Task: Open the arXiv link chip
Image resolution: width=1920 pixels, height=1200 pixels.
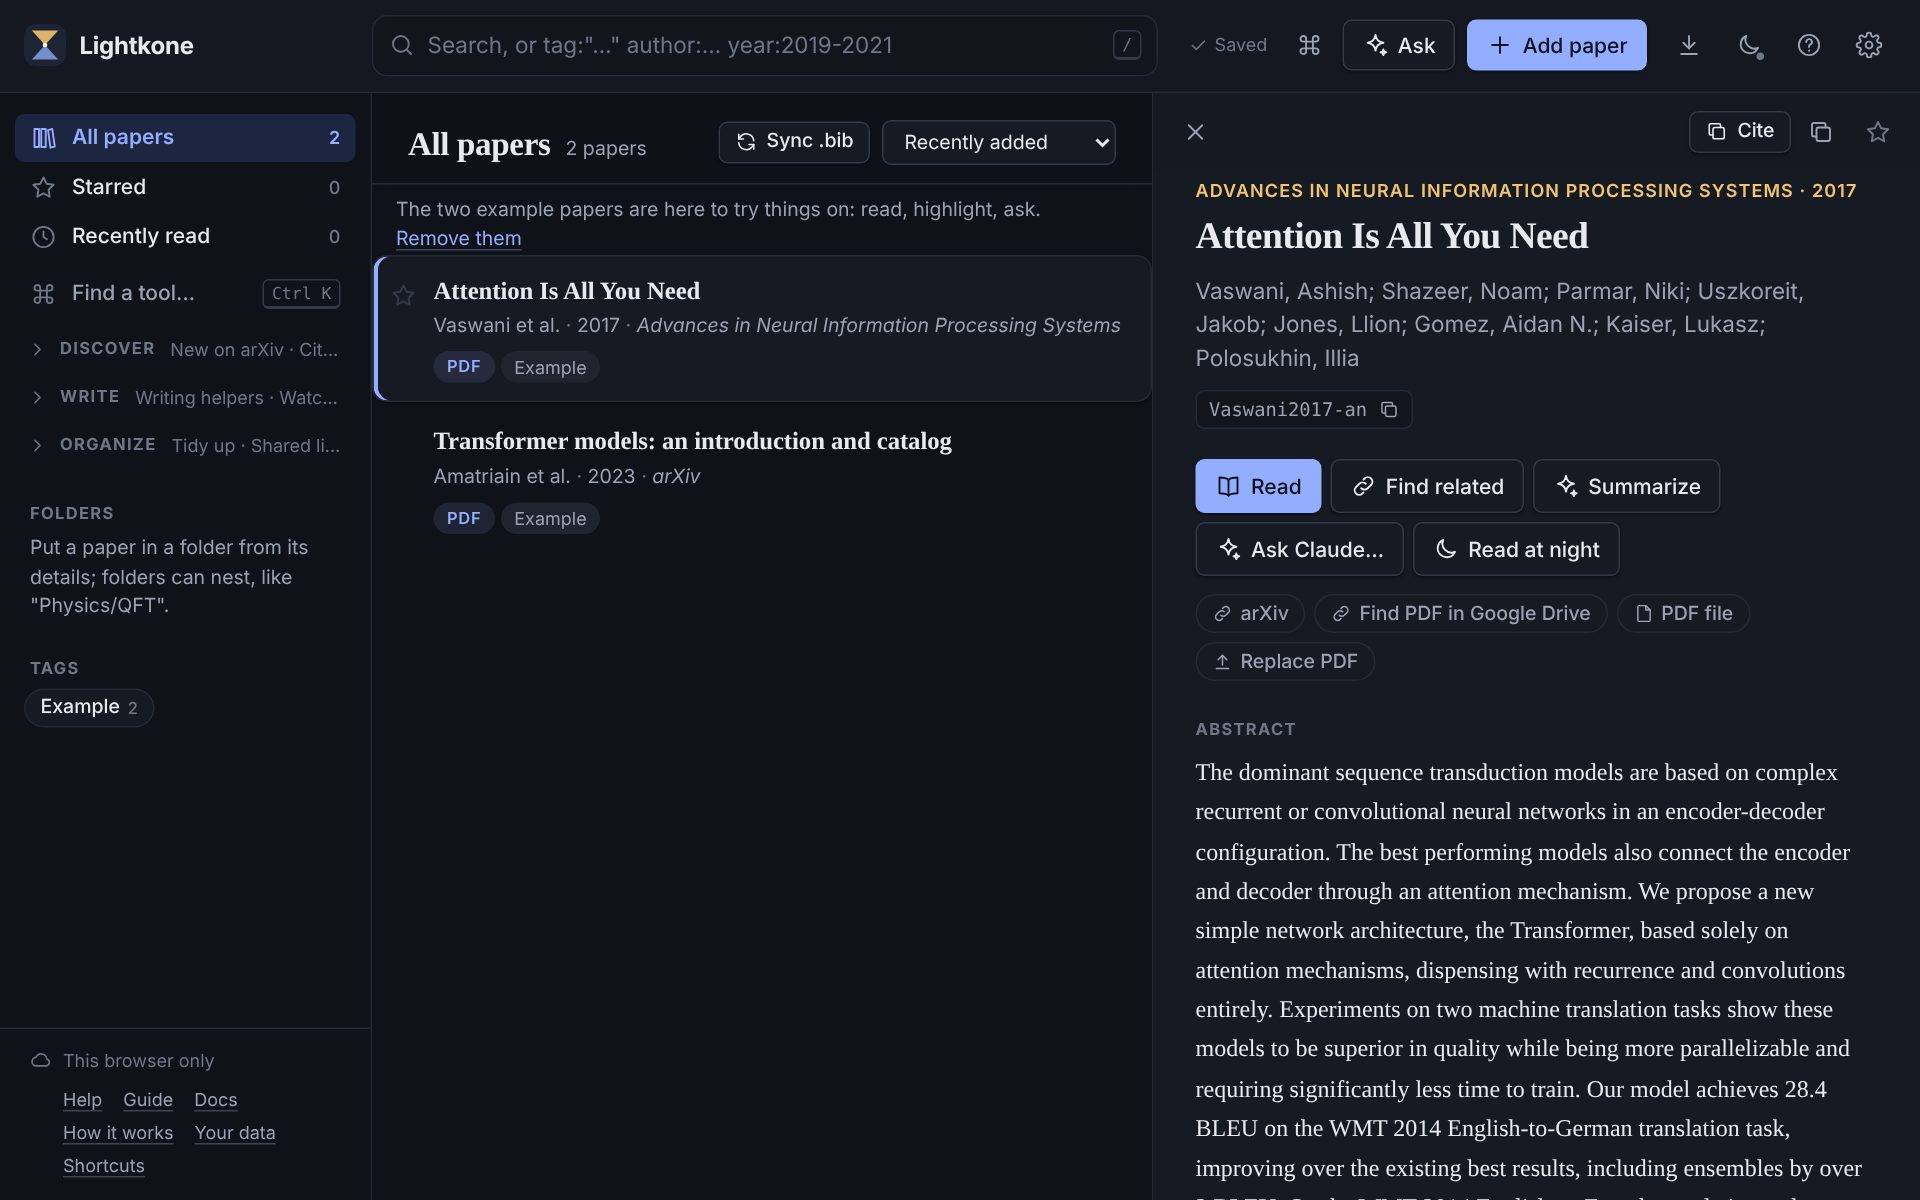Action: pyautogui.click(x=1250, y=613)
